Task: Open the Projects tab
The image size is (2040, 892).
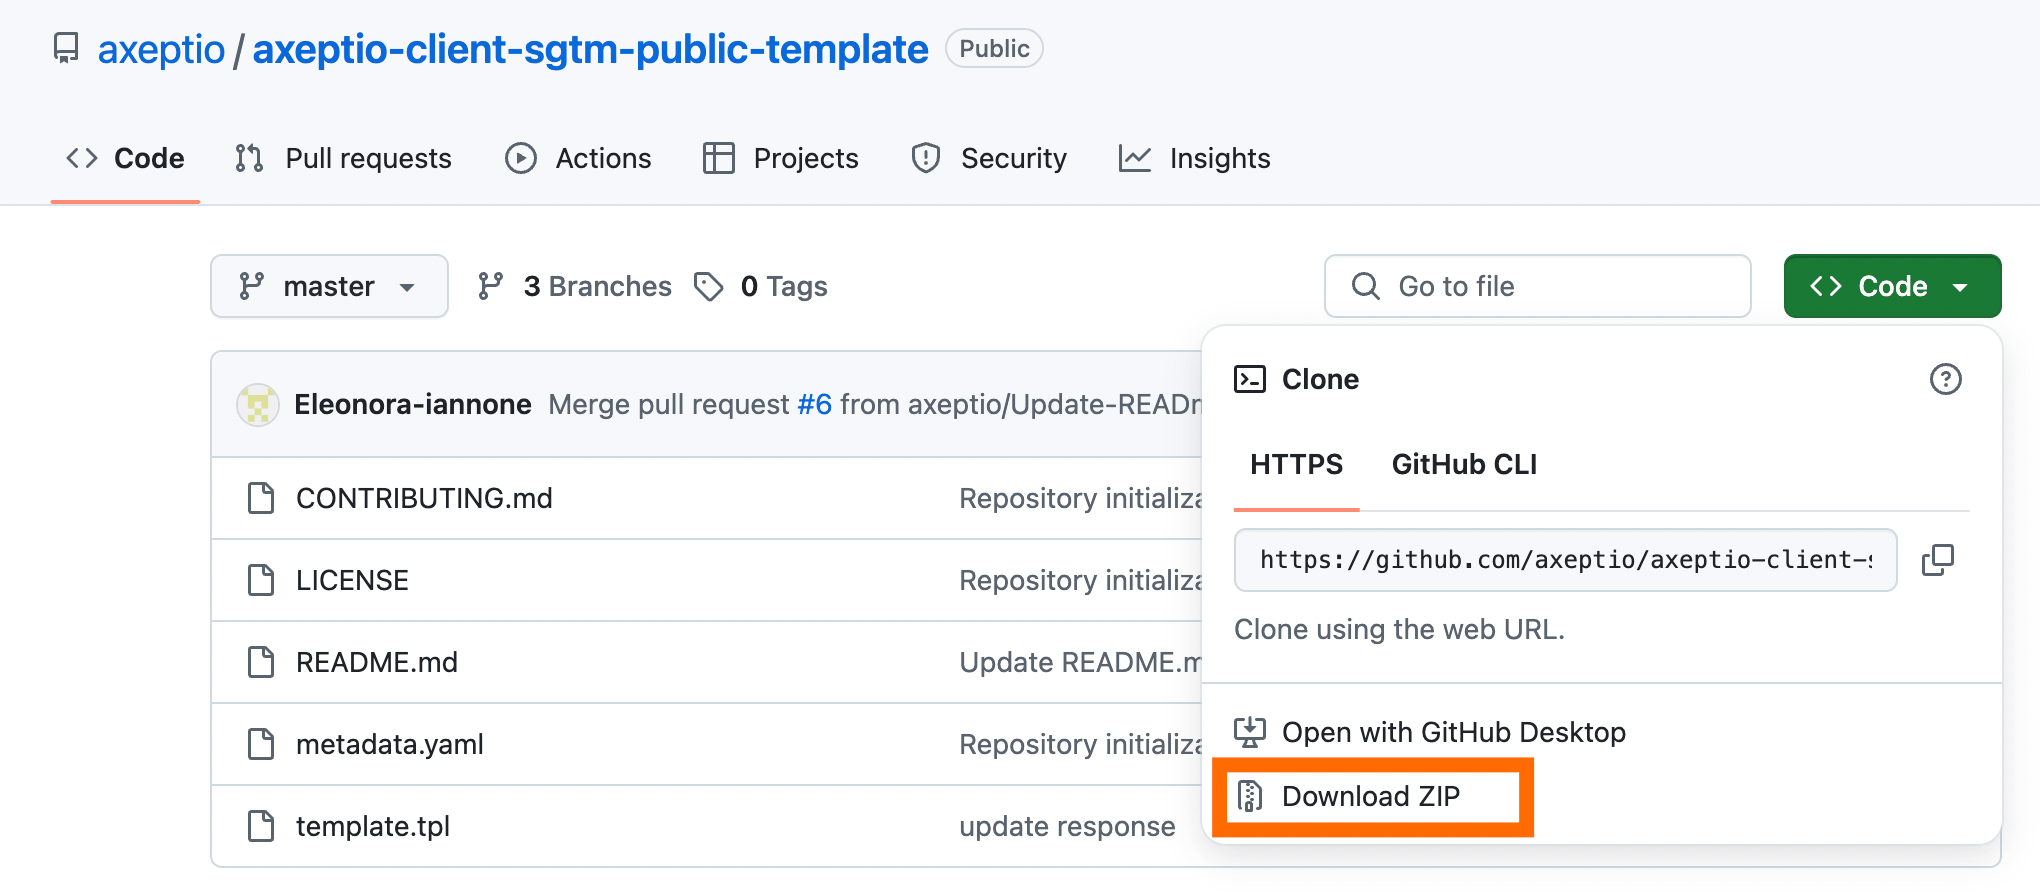Action: click(780, 158)
